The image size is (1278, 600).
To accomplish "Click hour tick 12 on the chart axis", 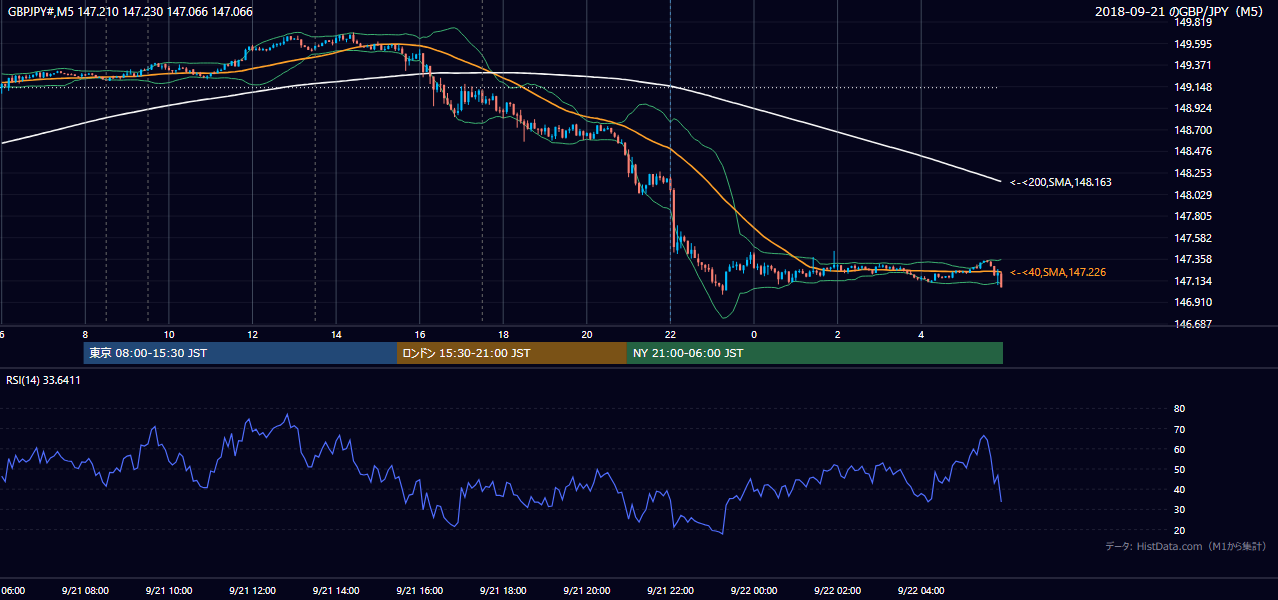I will (x=252, y=335).
